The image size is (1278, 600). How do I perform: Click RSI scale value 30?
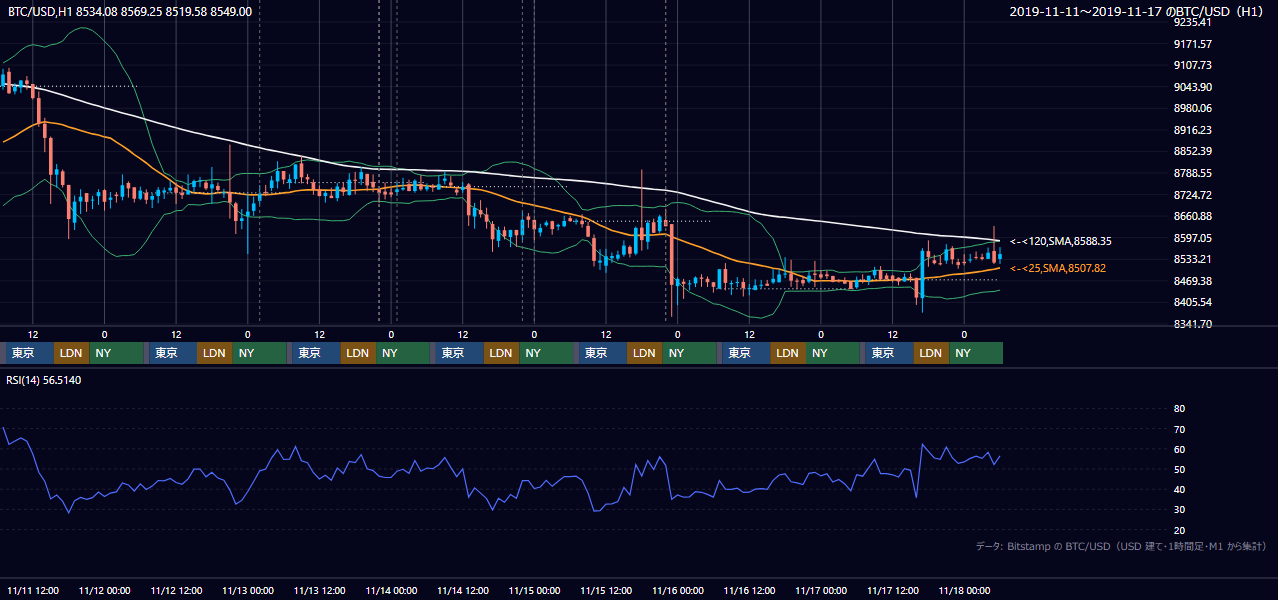click(x=1179, y=510)
